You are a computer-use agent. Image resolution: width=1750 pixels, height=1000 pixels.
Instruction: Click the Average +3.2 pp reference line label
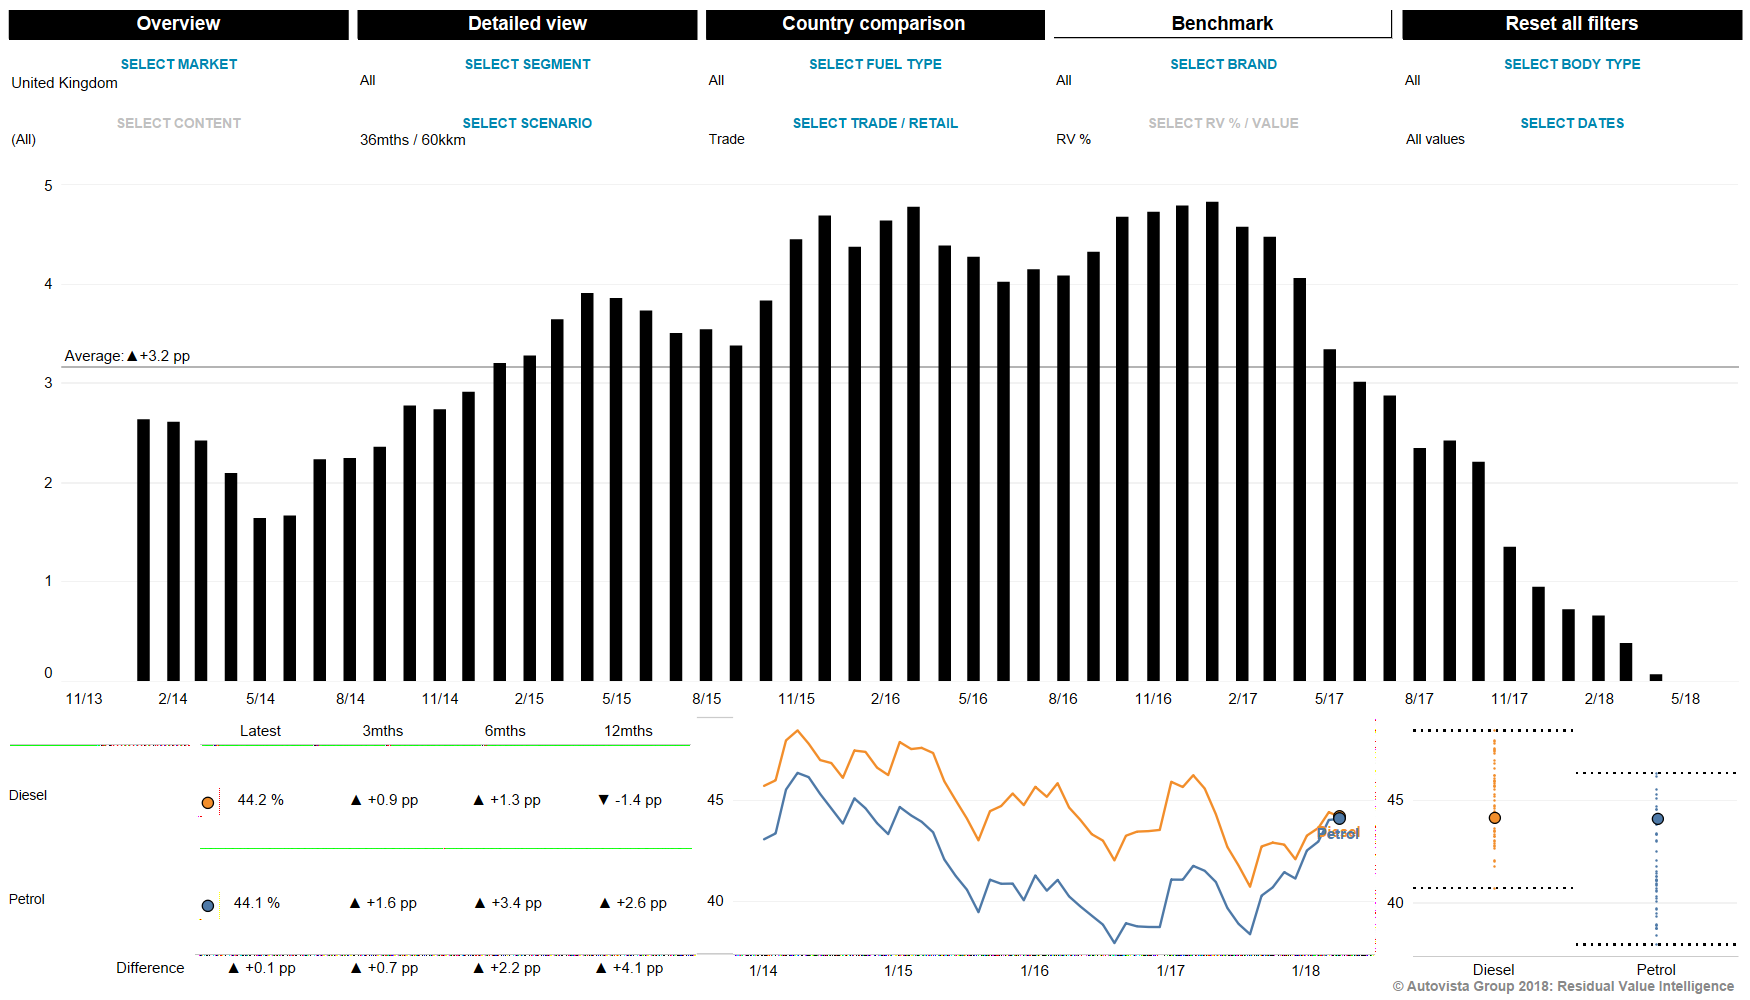[x=127, y=356]
